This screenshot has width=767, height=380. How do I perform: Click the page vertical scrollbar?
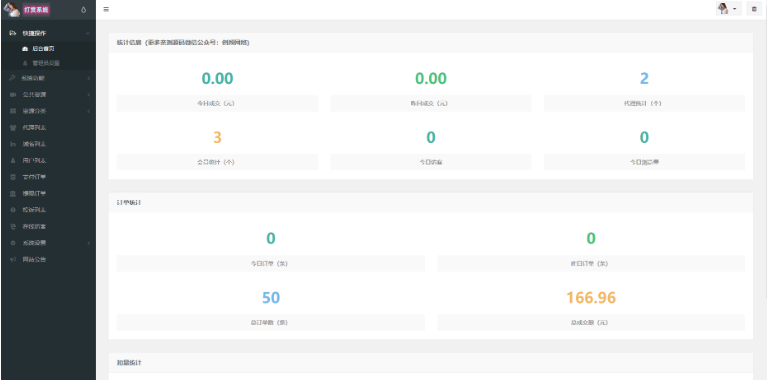(765, 147)
